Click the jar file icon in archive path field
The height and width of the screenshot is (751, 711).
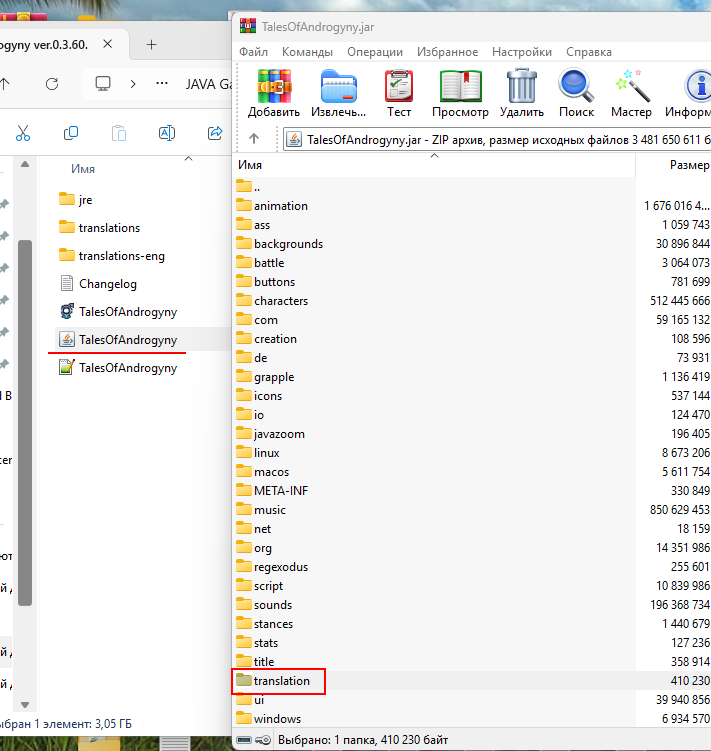[294, 139]
